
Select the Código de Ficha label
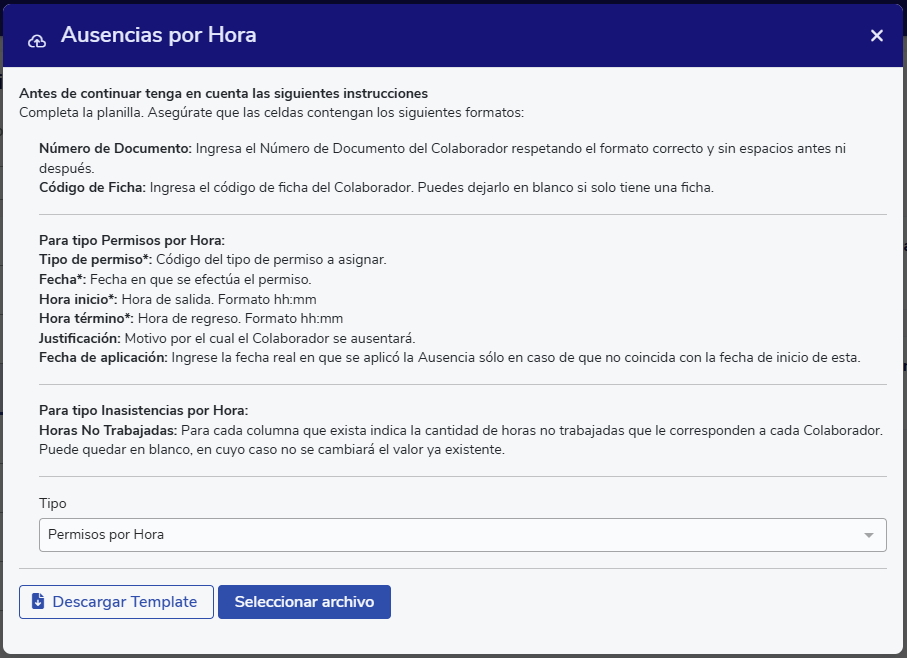92,188
